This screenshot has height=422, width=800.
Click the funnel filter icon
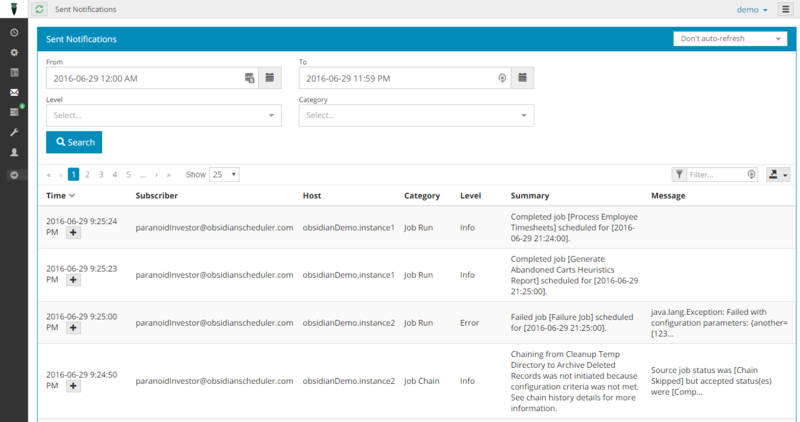679,175
